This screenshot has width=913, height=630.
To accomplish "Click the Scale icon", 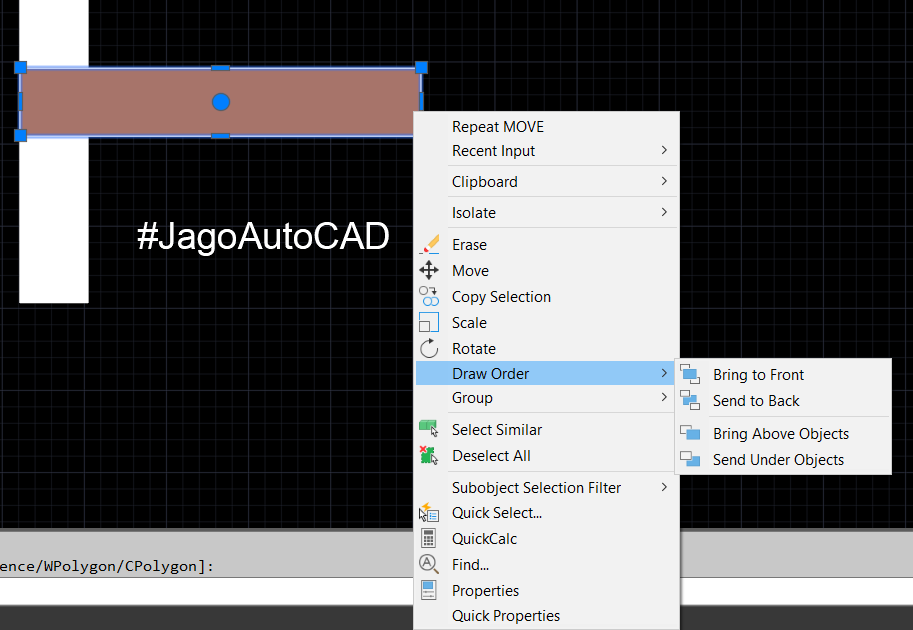I will [429, 322].
